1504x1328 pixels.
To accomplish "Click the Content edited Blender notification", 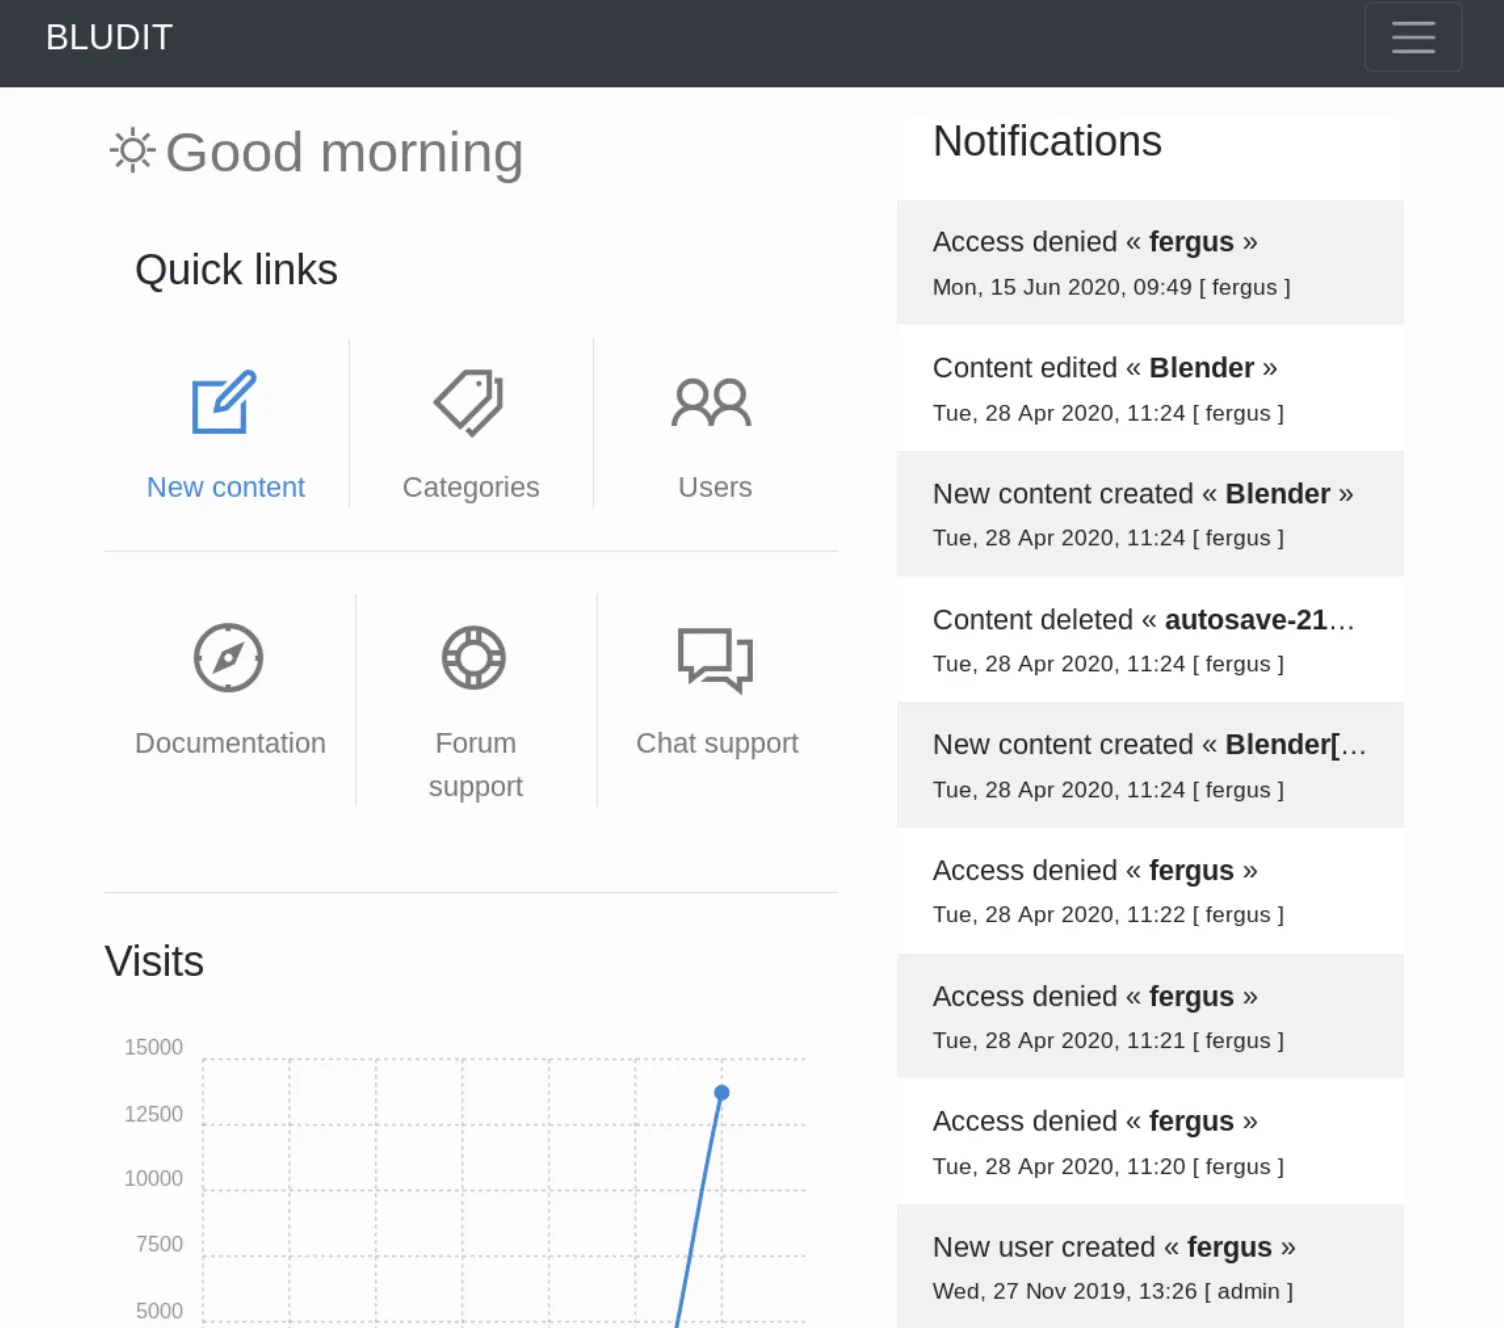I will (1149, 388).
